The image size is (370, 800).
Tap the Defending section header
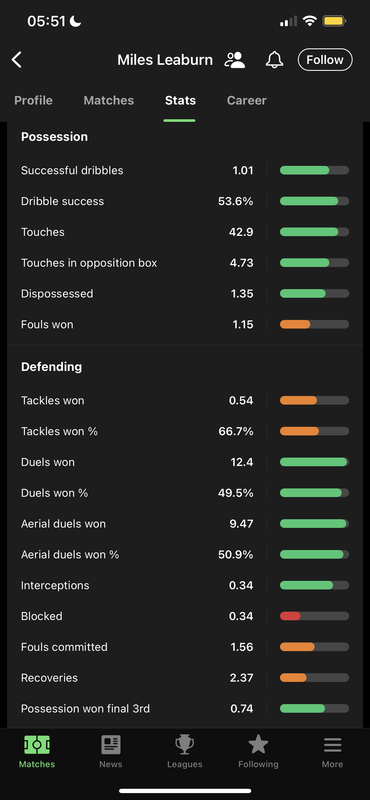click(51, 367)
